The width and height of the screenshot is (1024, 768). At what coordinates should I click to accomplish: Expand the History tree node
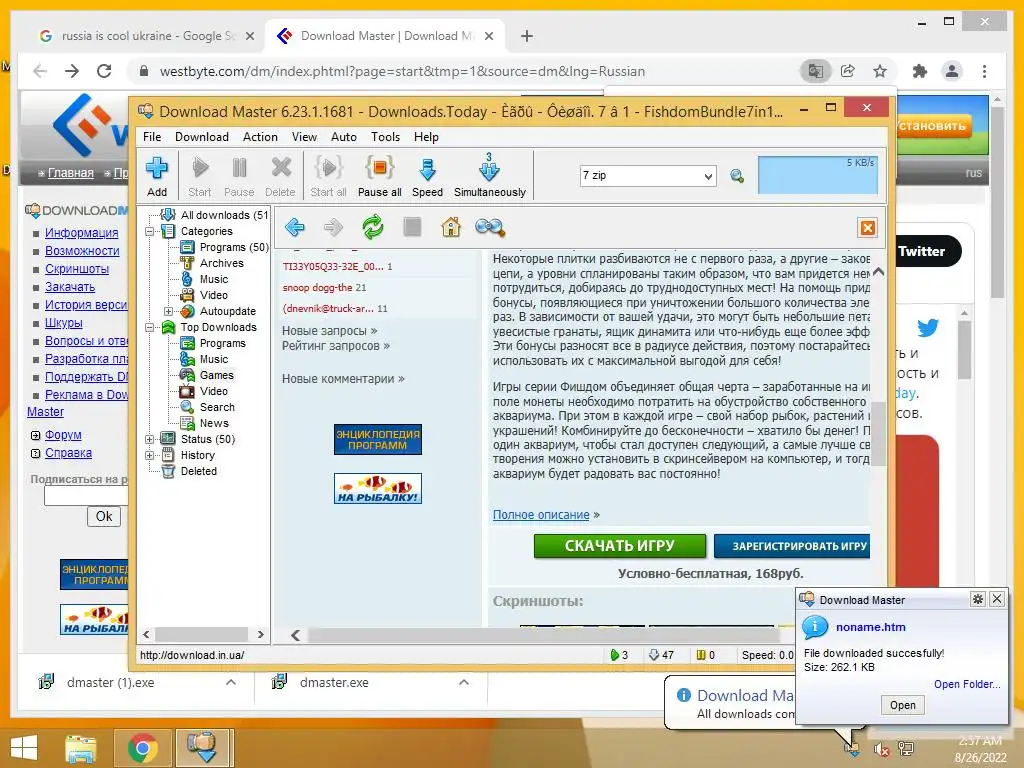[x=150, y=455]
